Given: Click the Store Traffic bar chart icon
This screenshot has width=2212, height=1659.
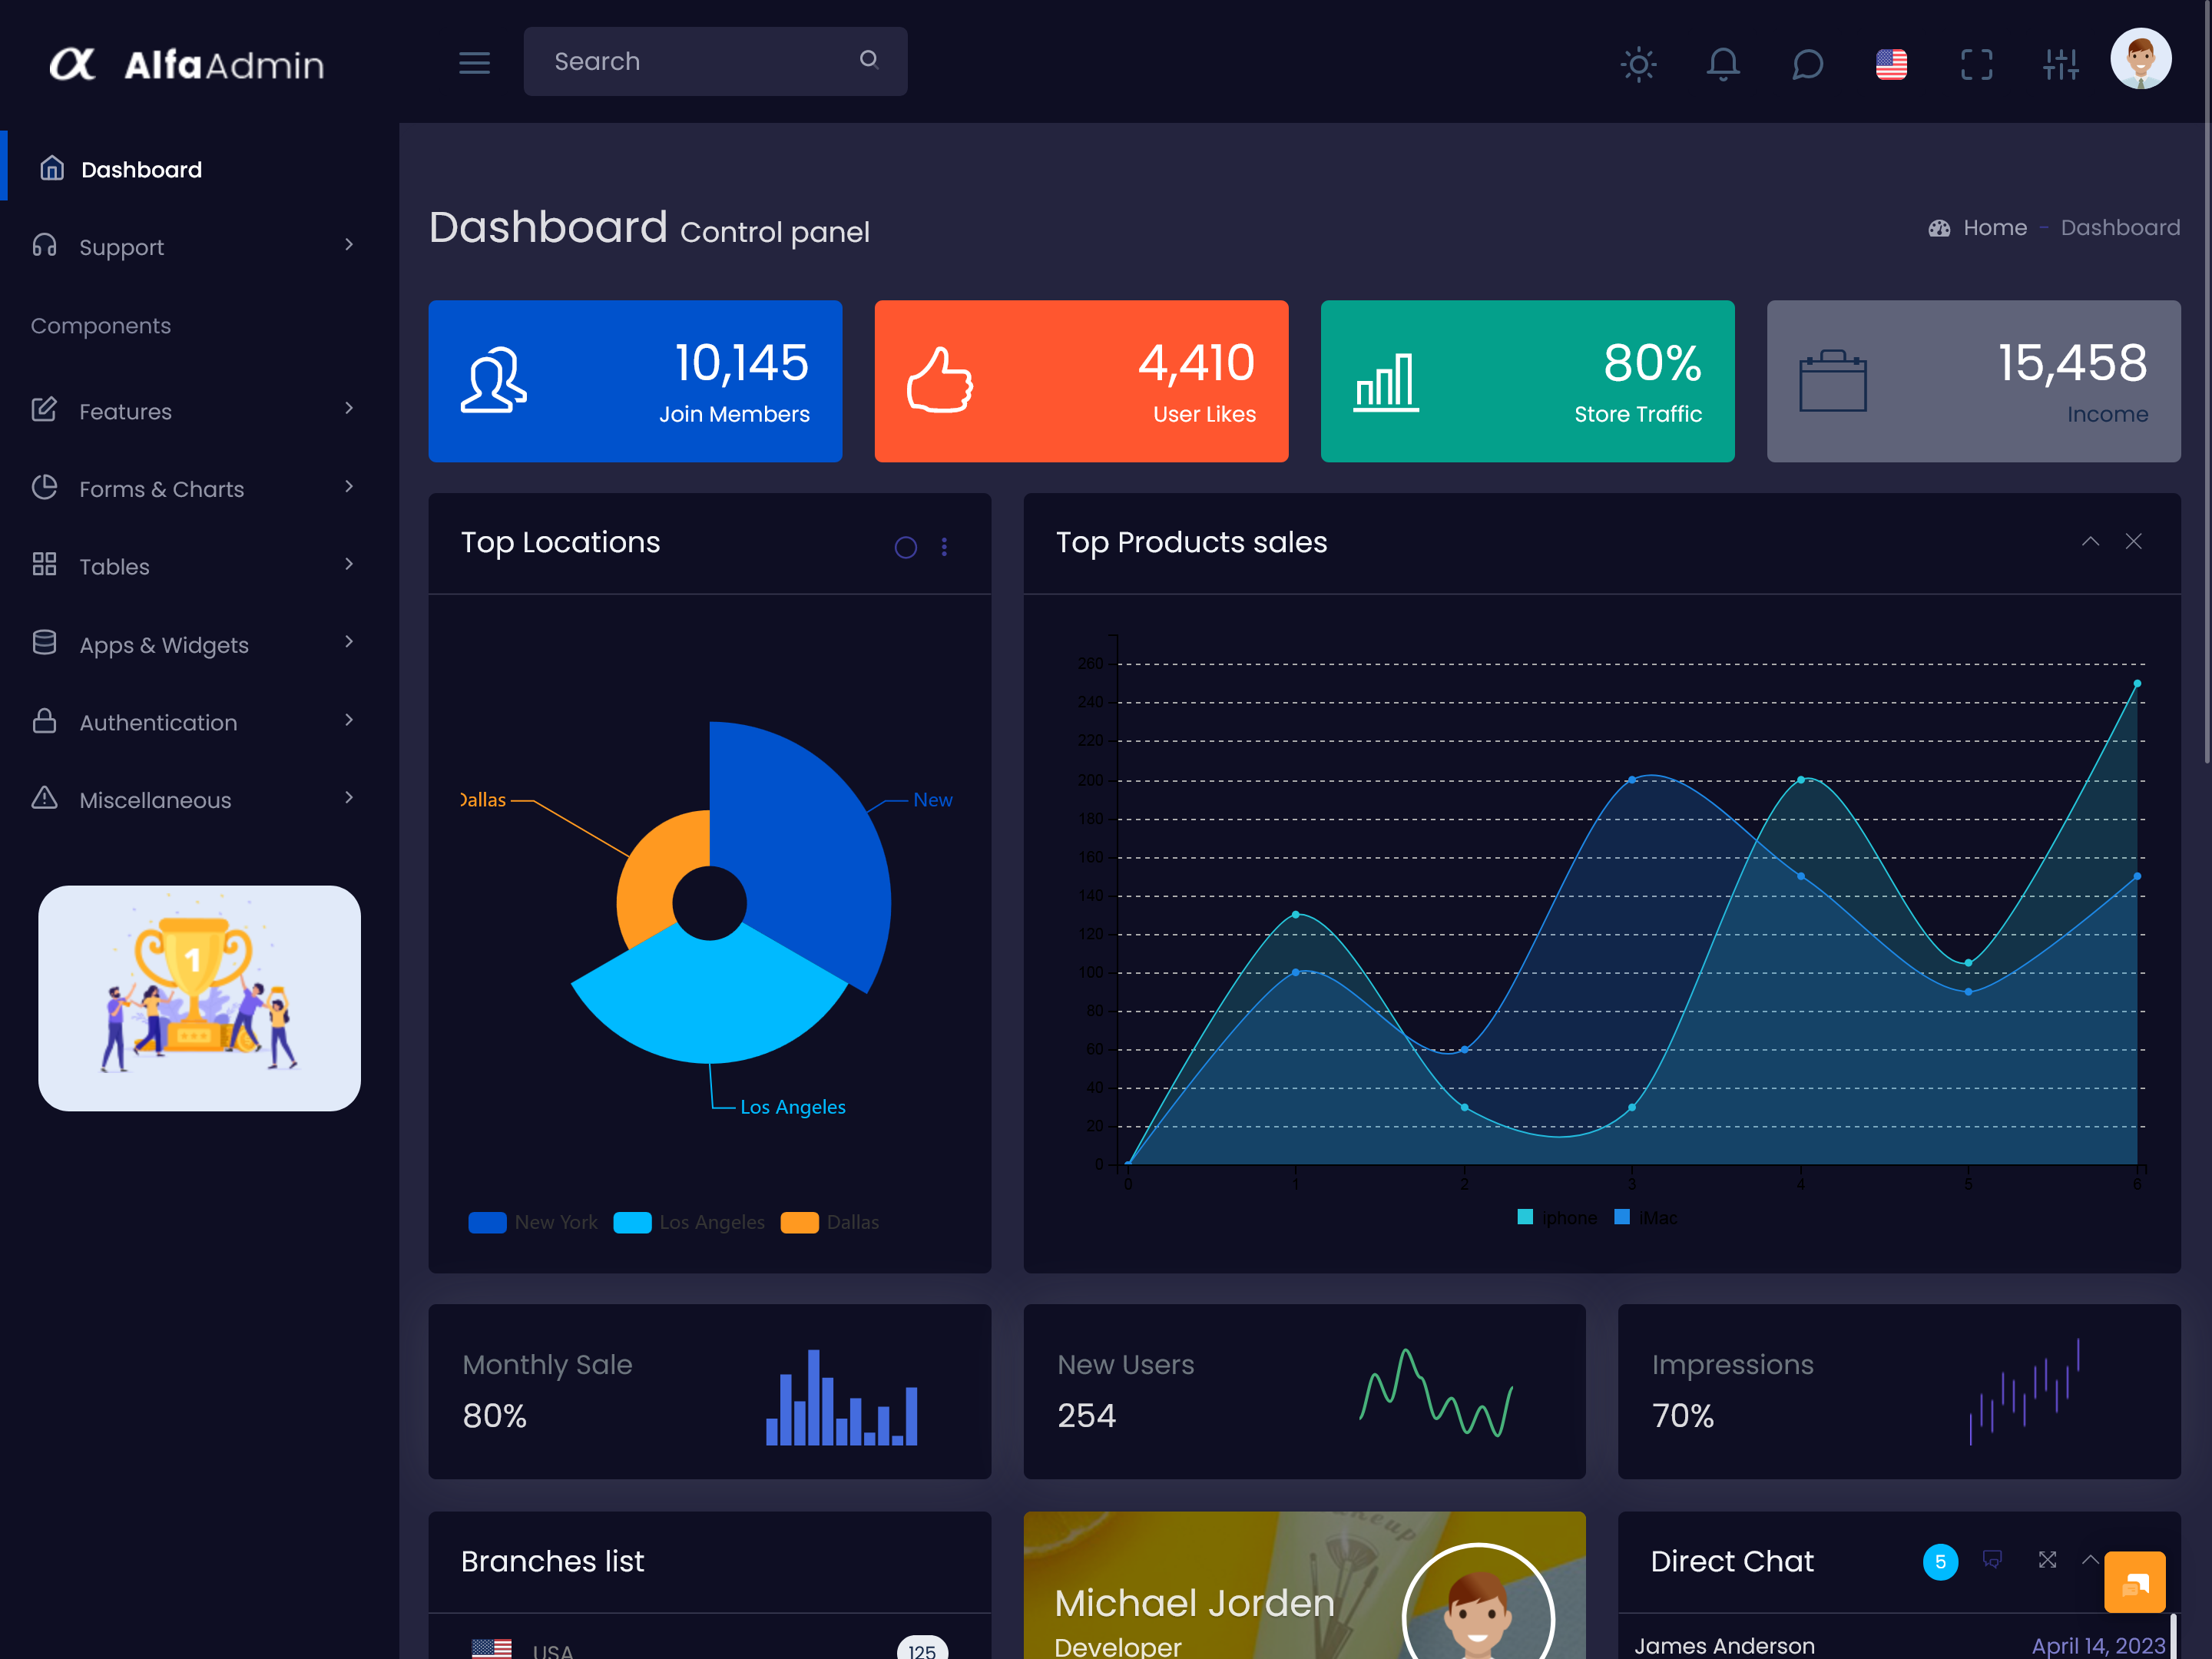Looking at the screenshot, I should (x=1386, y=382).
